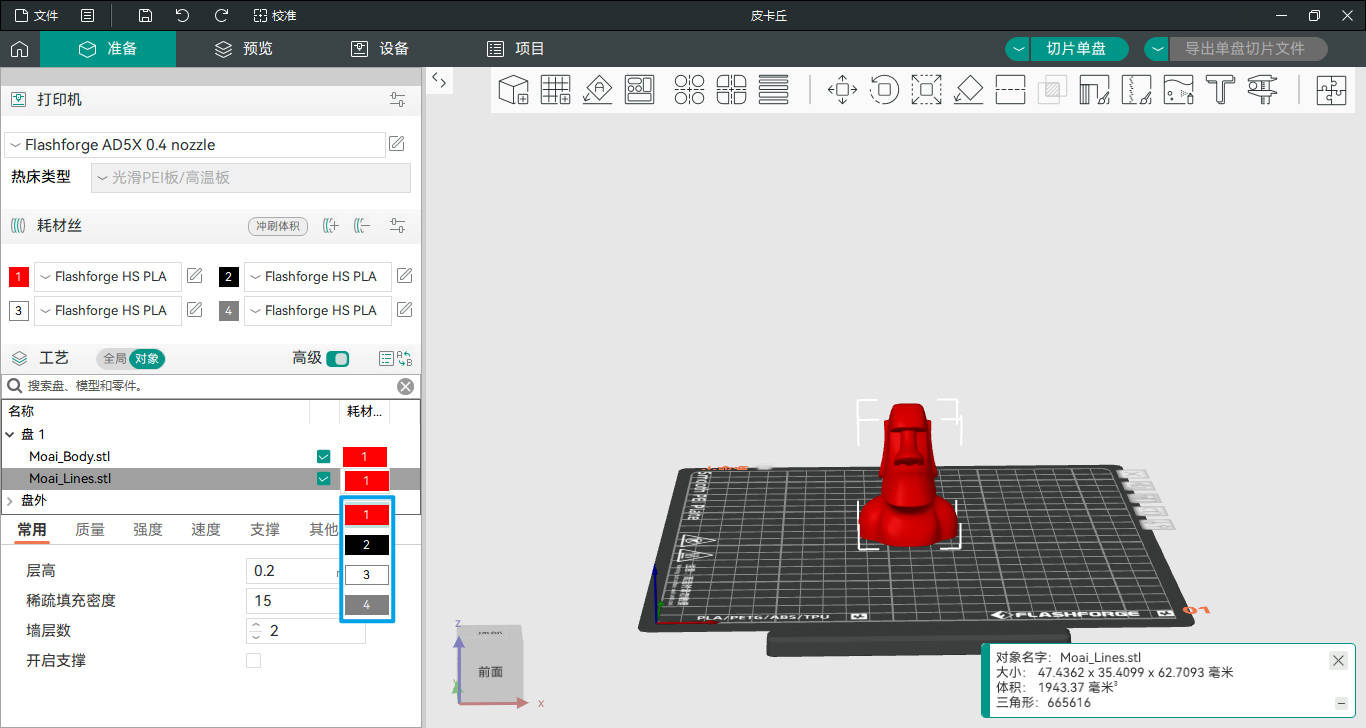This screenshot has height=728, width=1366.
Task: Select the Cut tool
Action: point(1010,89)
